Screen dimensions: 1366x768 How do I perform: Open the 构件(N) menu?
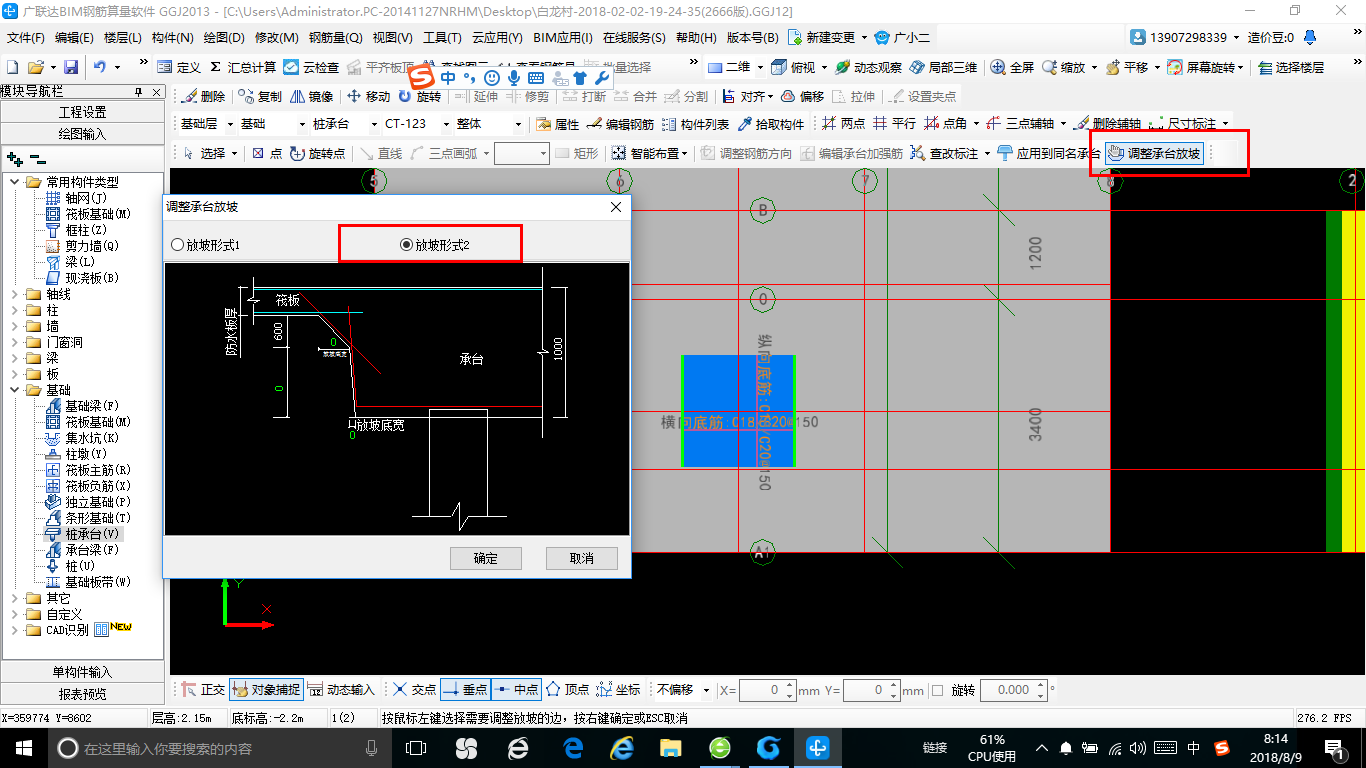point(172,37)
